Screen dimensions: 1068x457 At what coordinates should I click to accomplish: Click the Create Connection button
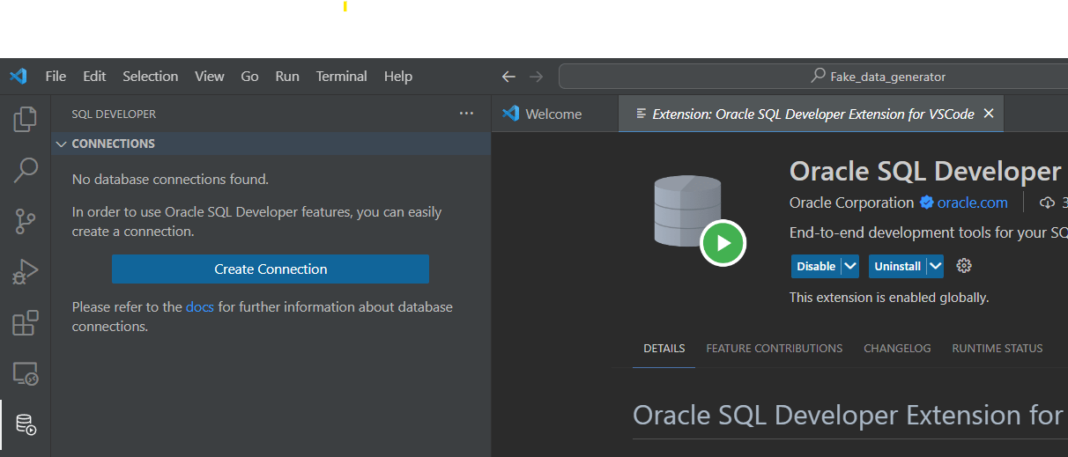coord(270,269)
